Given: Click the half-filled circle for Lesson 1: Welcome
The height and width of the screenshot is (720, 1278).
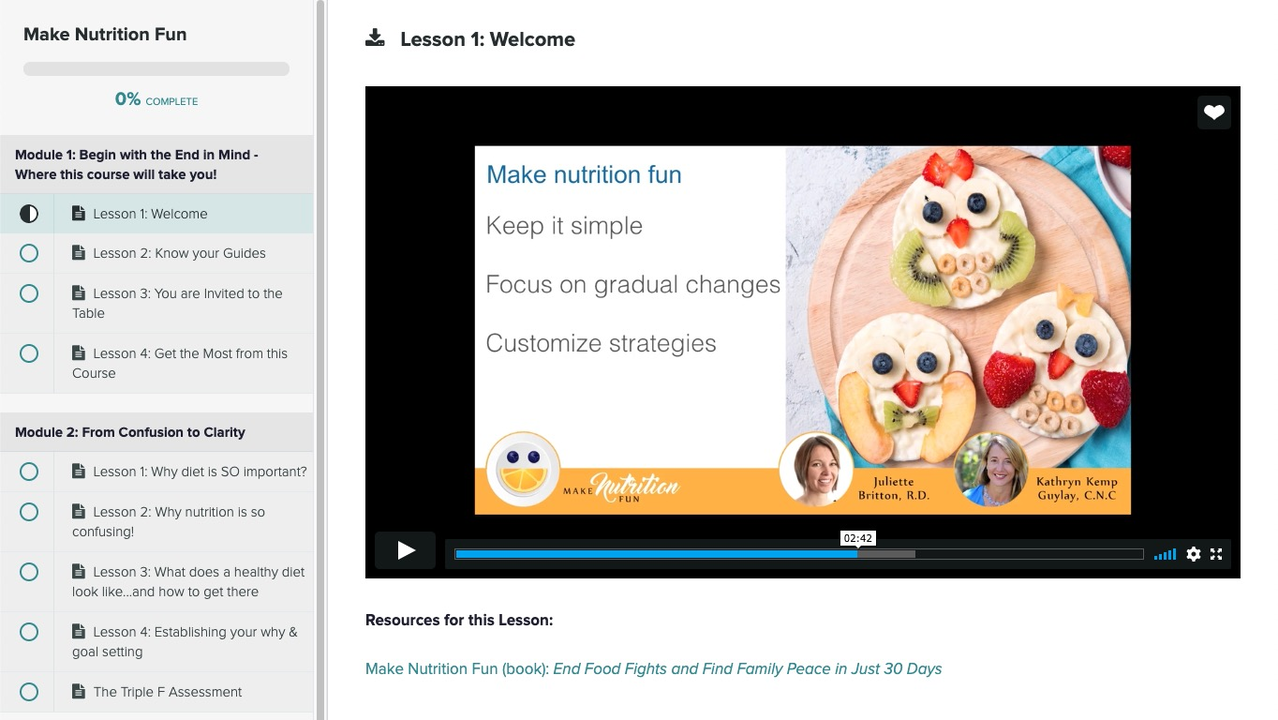Looking at the screenshot, I should (29, 213).
